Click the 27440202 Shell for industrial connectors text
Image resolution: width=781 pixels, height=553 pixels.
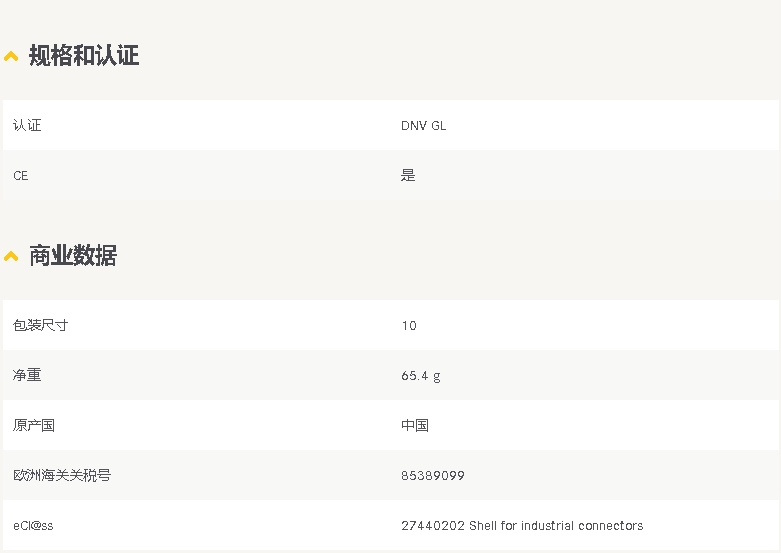pyautogui.click(x=522, y=526)
